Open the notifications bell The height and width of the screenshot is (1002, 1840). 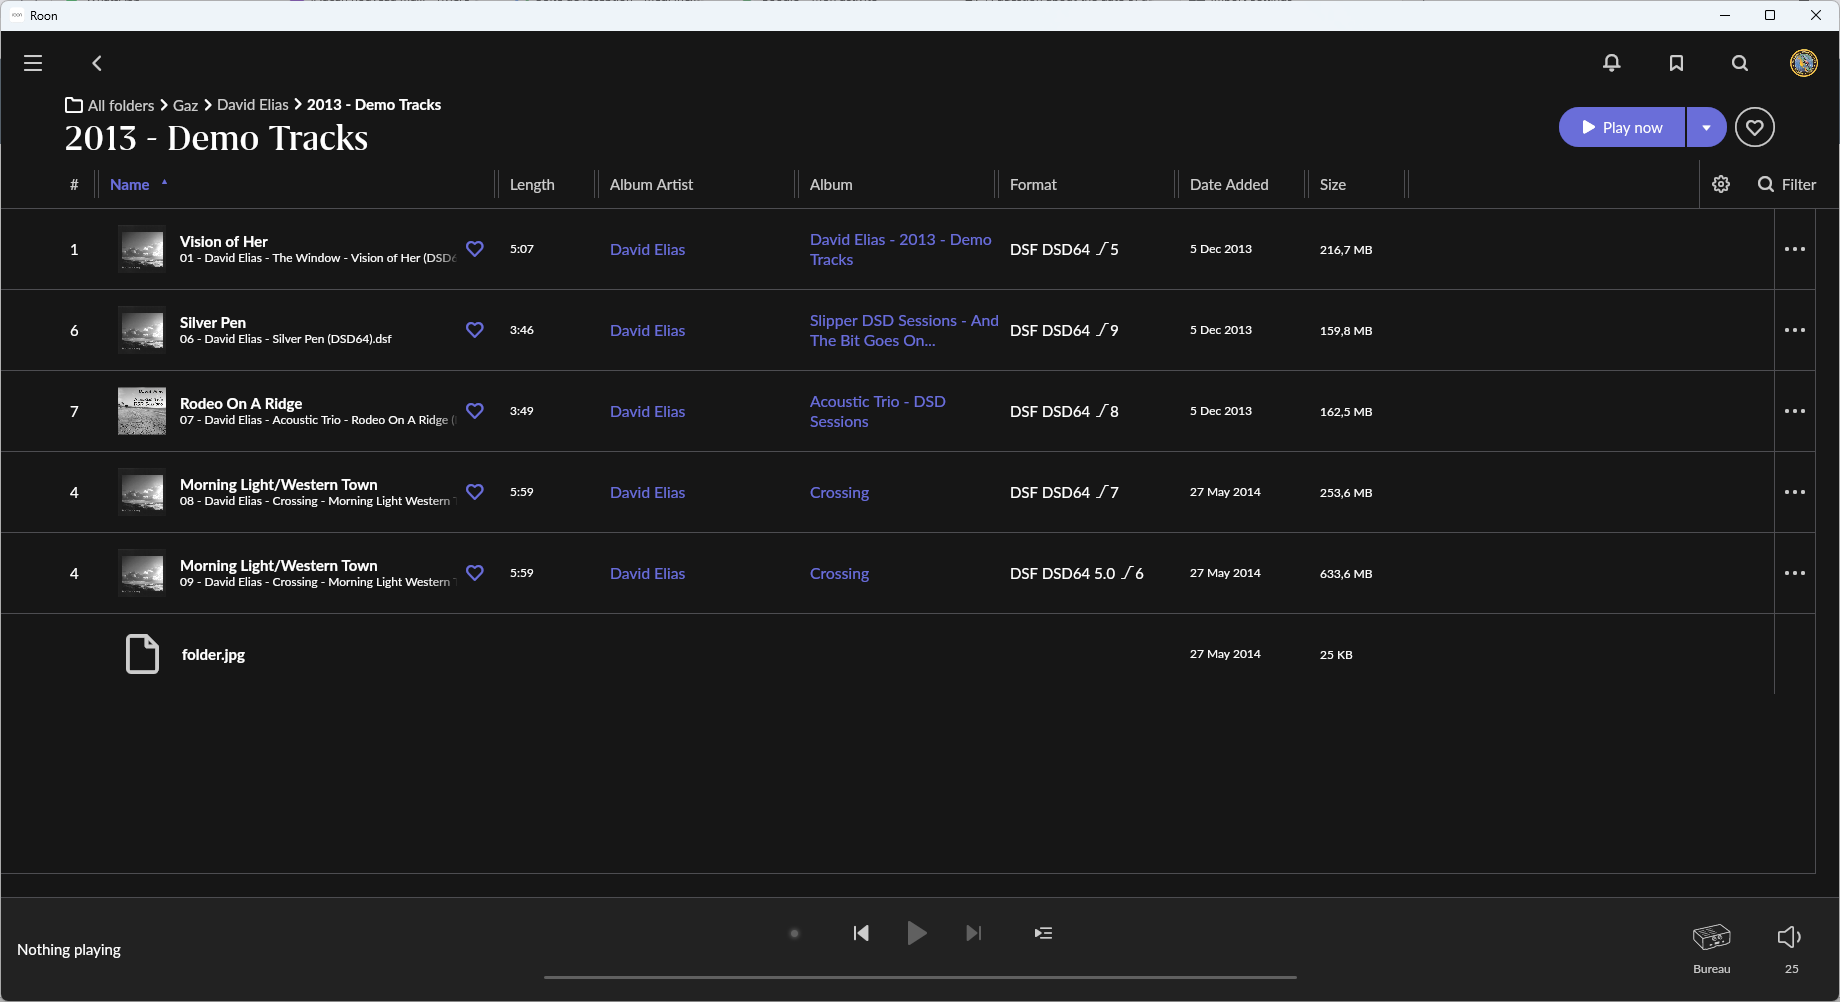click(x=1611, y=63)
